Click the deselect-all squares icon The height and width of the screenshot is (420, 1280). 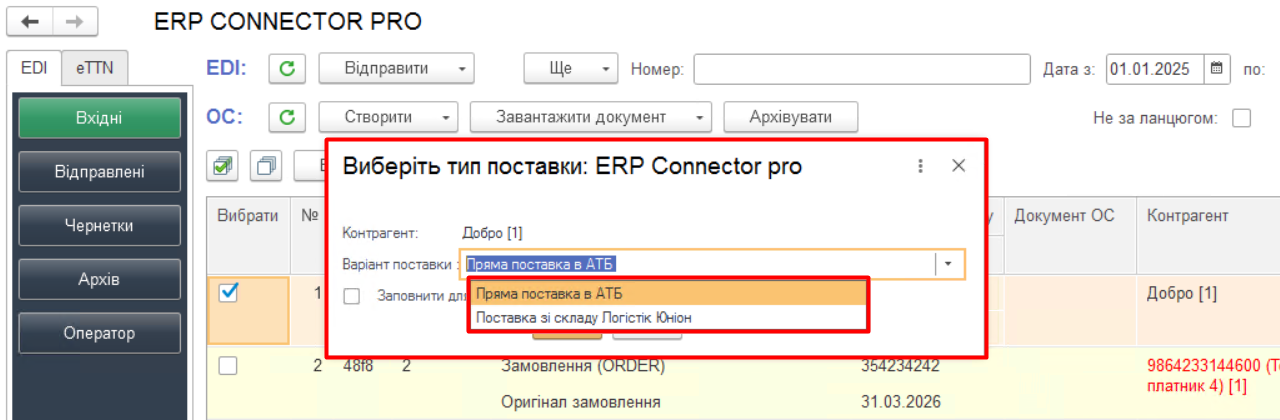[x=265, y=165]
